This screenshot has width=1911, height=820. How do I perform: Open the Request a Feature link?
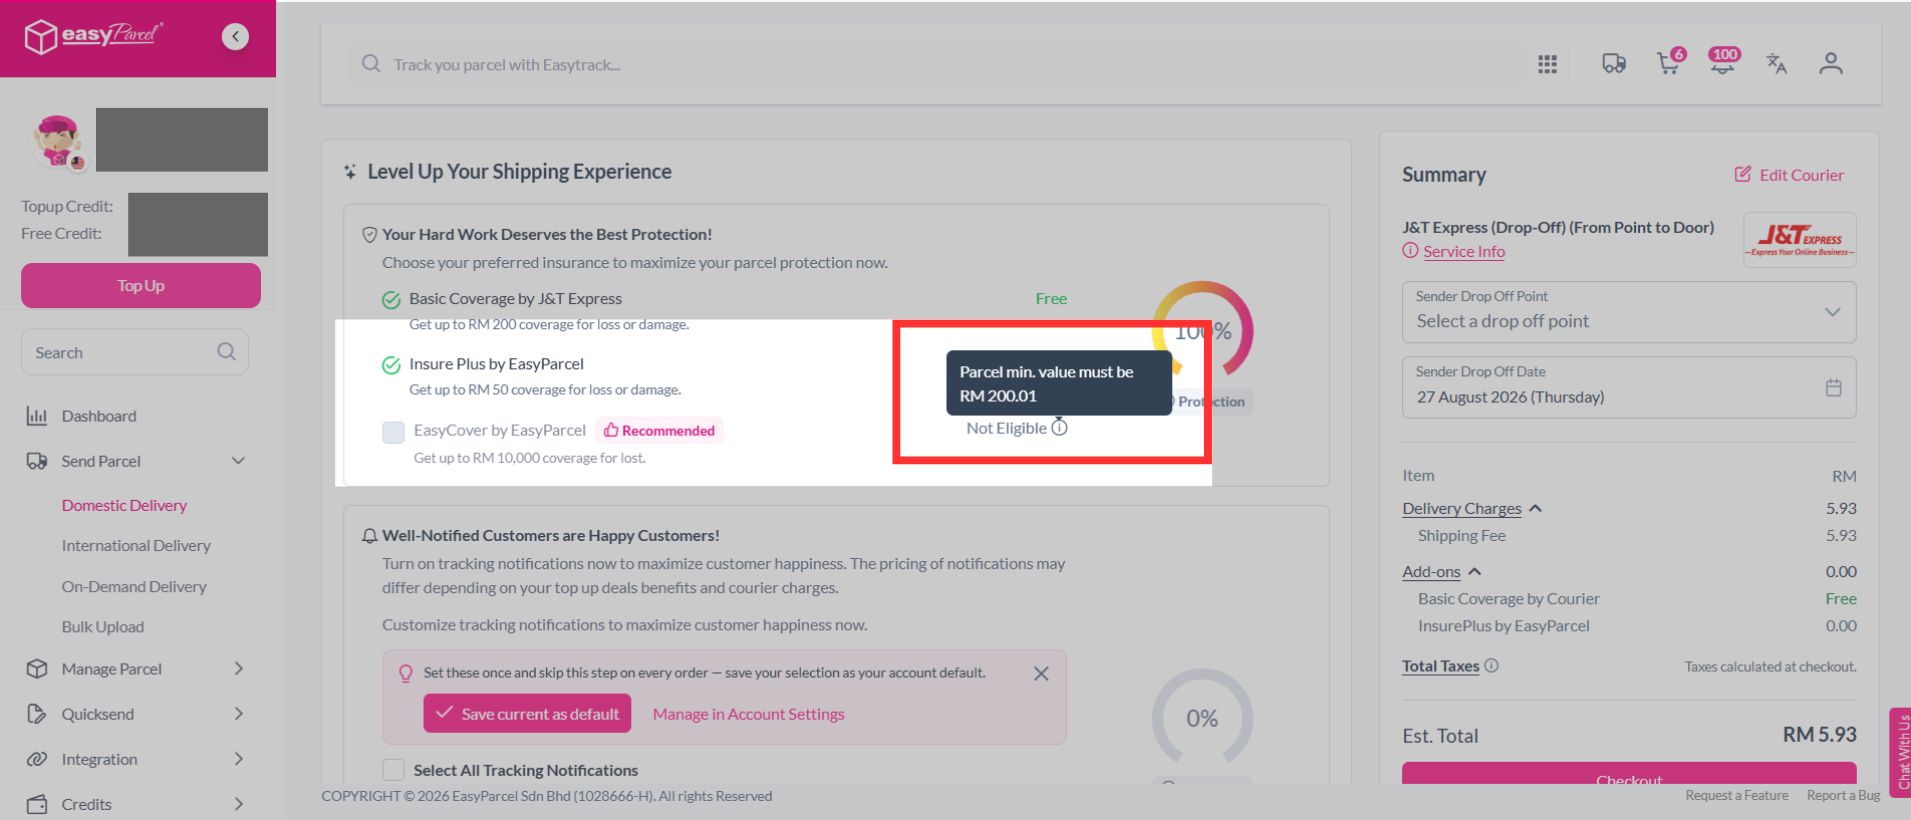[x=1737, y=796]
